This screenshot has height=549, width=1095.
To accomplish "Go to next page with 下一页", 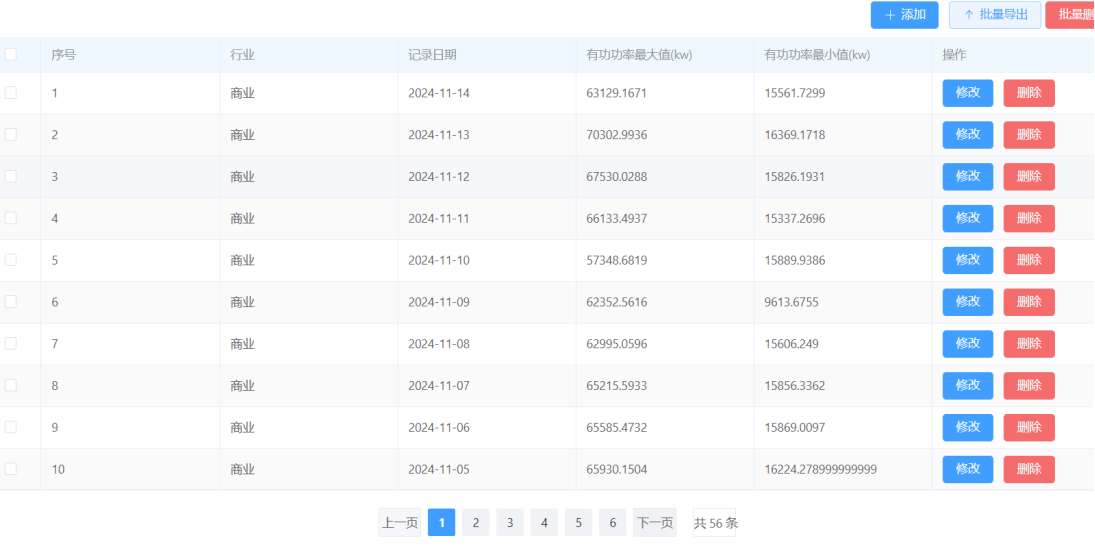I will click(x=655, y=522).
